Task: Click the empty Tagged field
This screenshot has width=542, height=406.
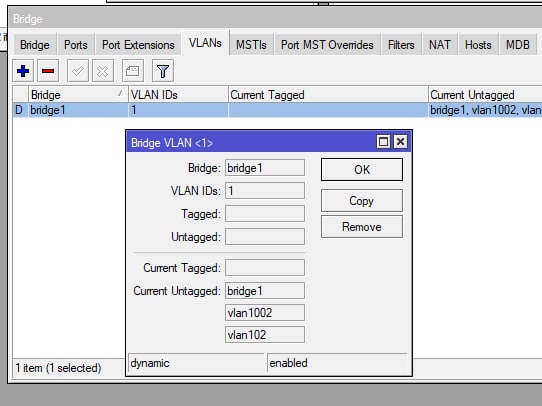Action: (265, 214)
